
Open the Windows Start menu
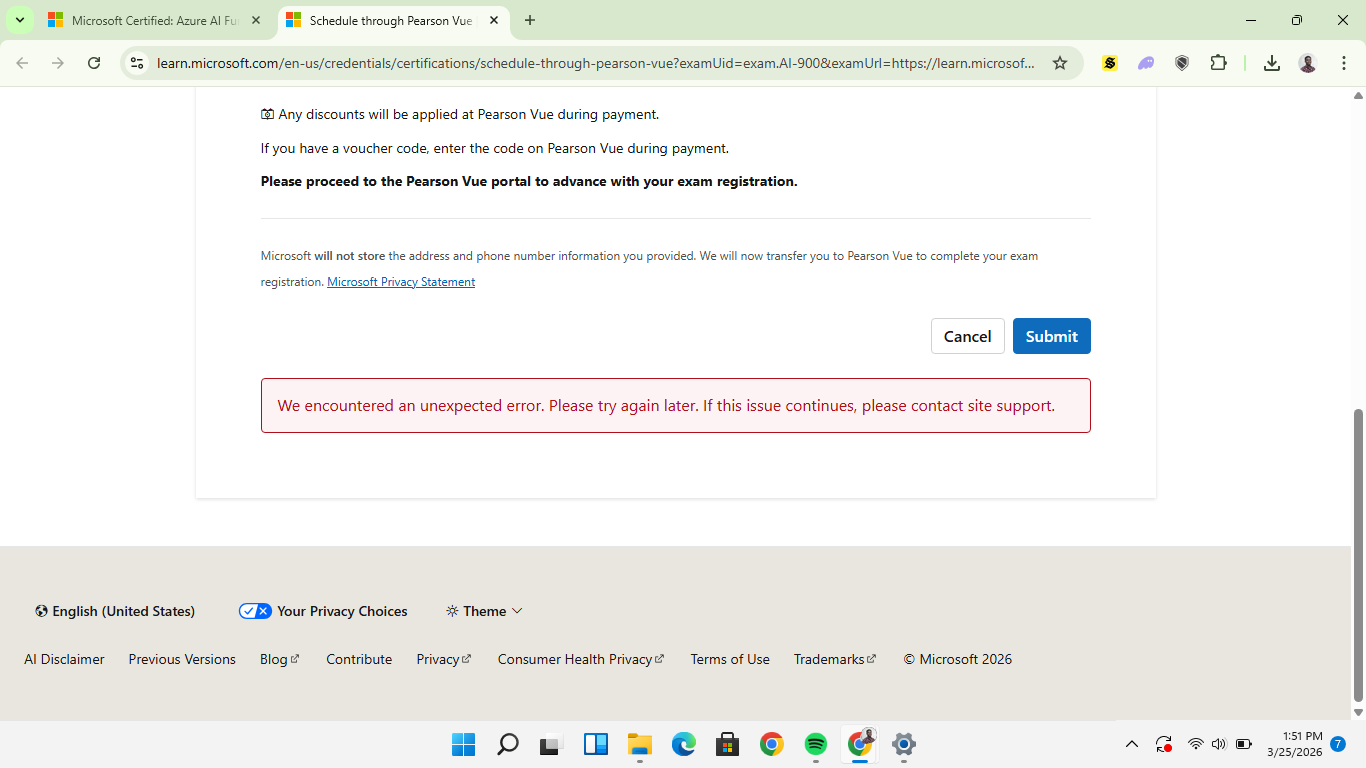[x=464, y=744]
